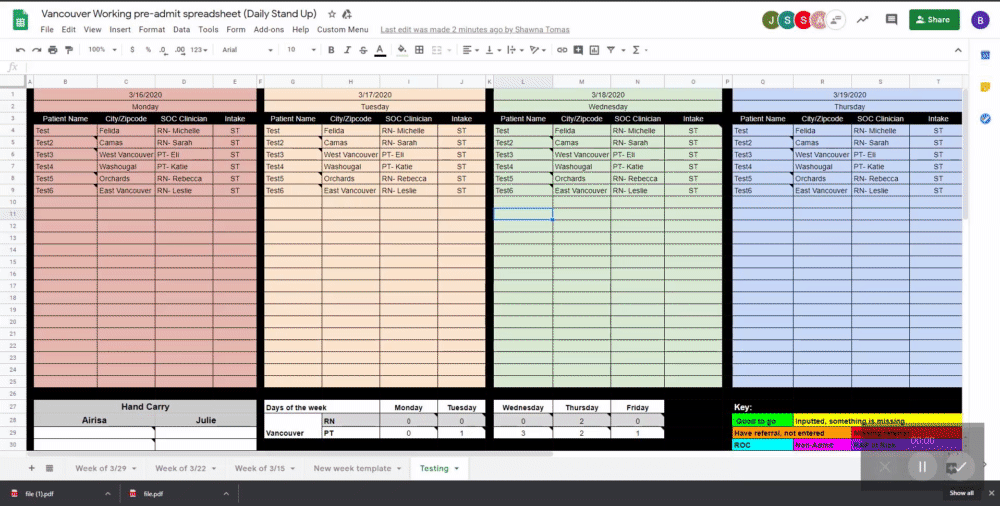
Task: Open the Sheets home icon
Action: (20, 20)
